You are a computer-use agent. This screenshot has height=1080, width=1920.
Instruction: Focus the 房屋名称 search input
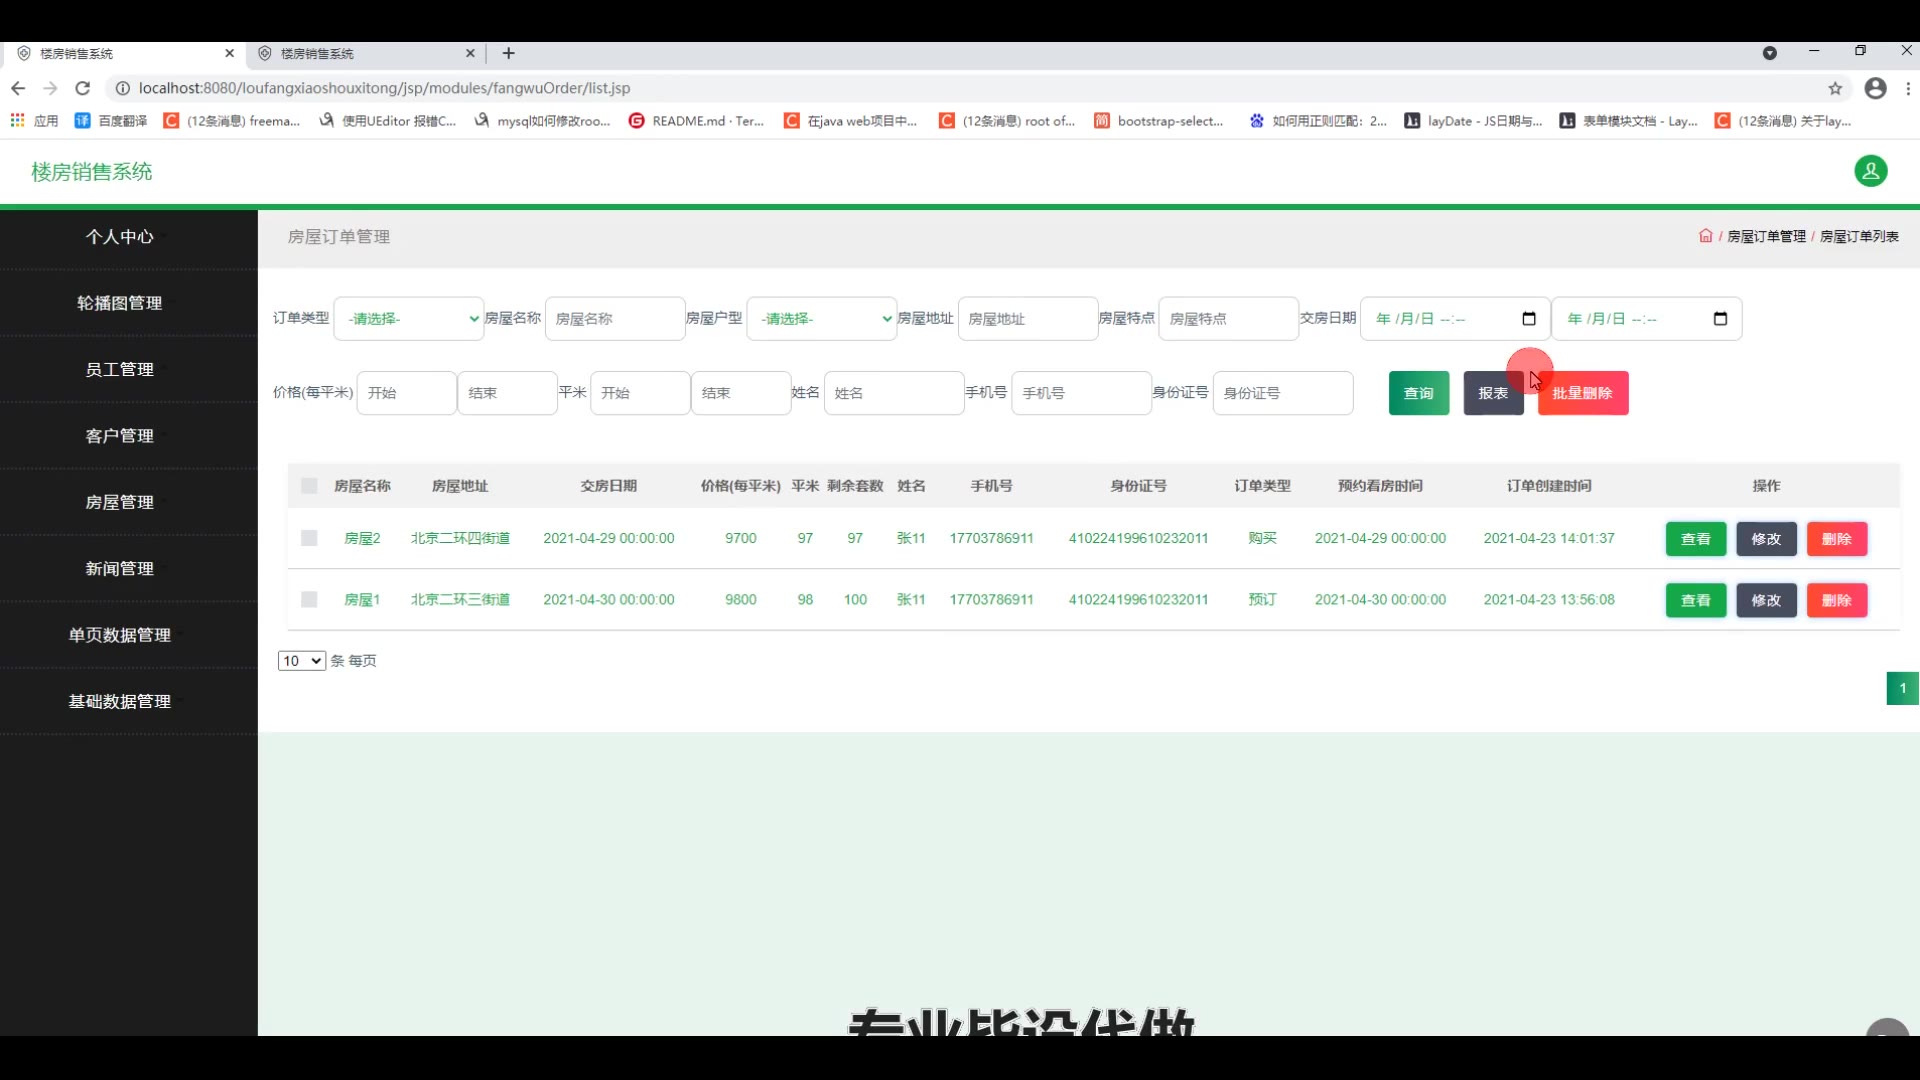[614, 319]
